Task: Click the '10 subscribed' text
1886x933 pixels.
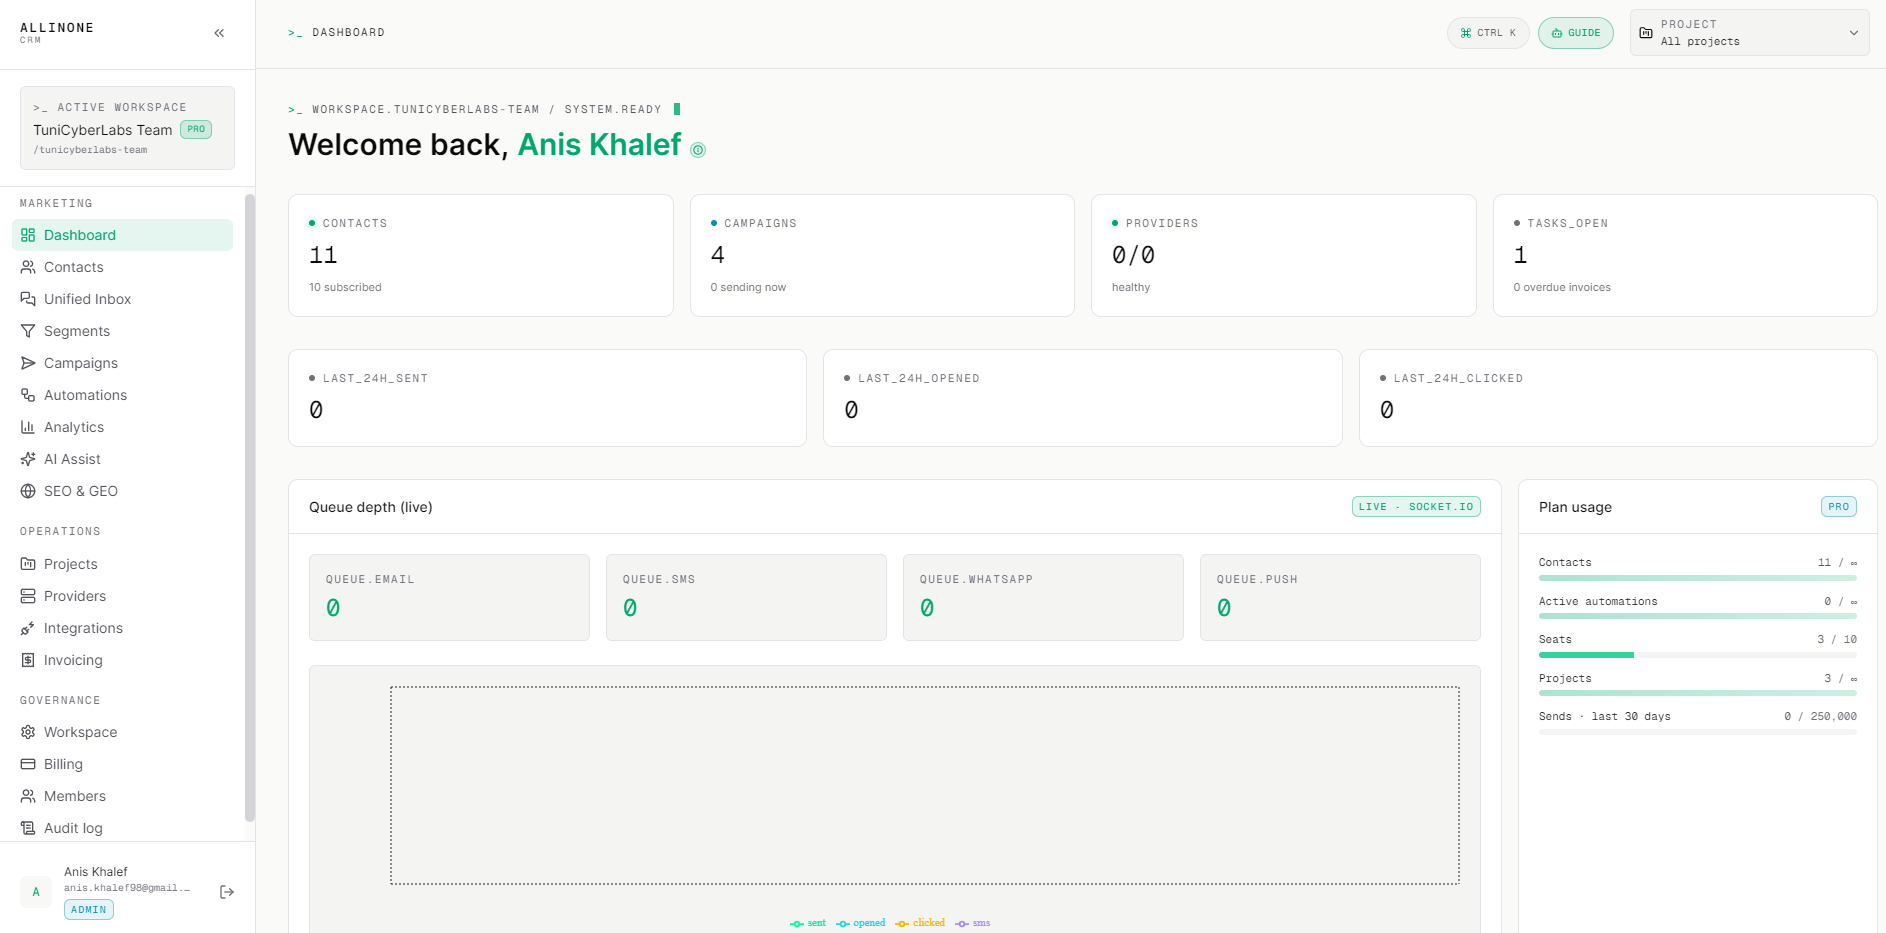Action: [345, 287]
